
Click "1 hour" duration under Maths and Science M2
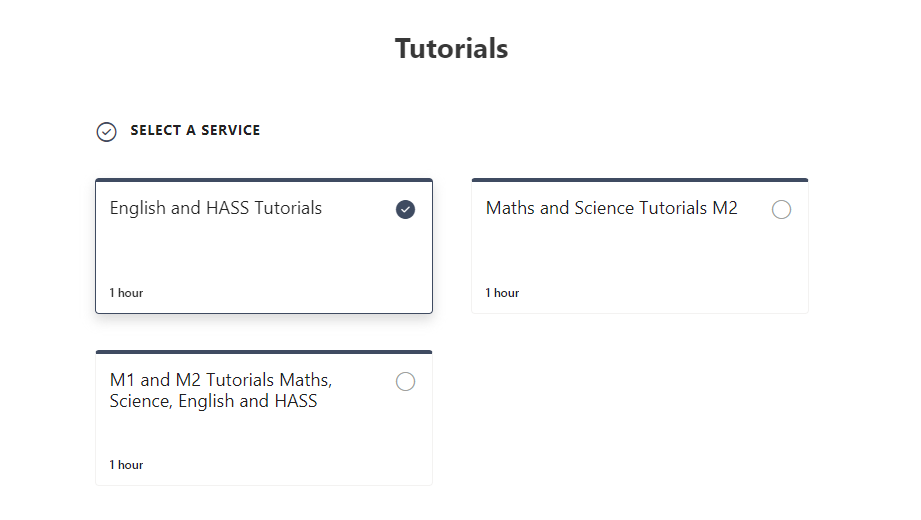tap(502, 293)
